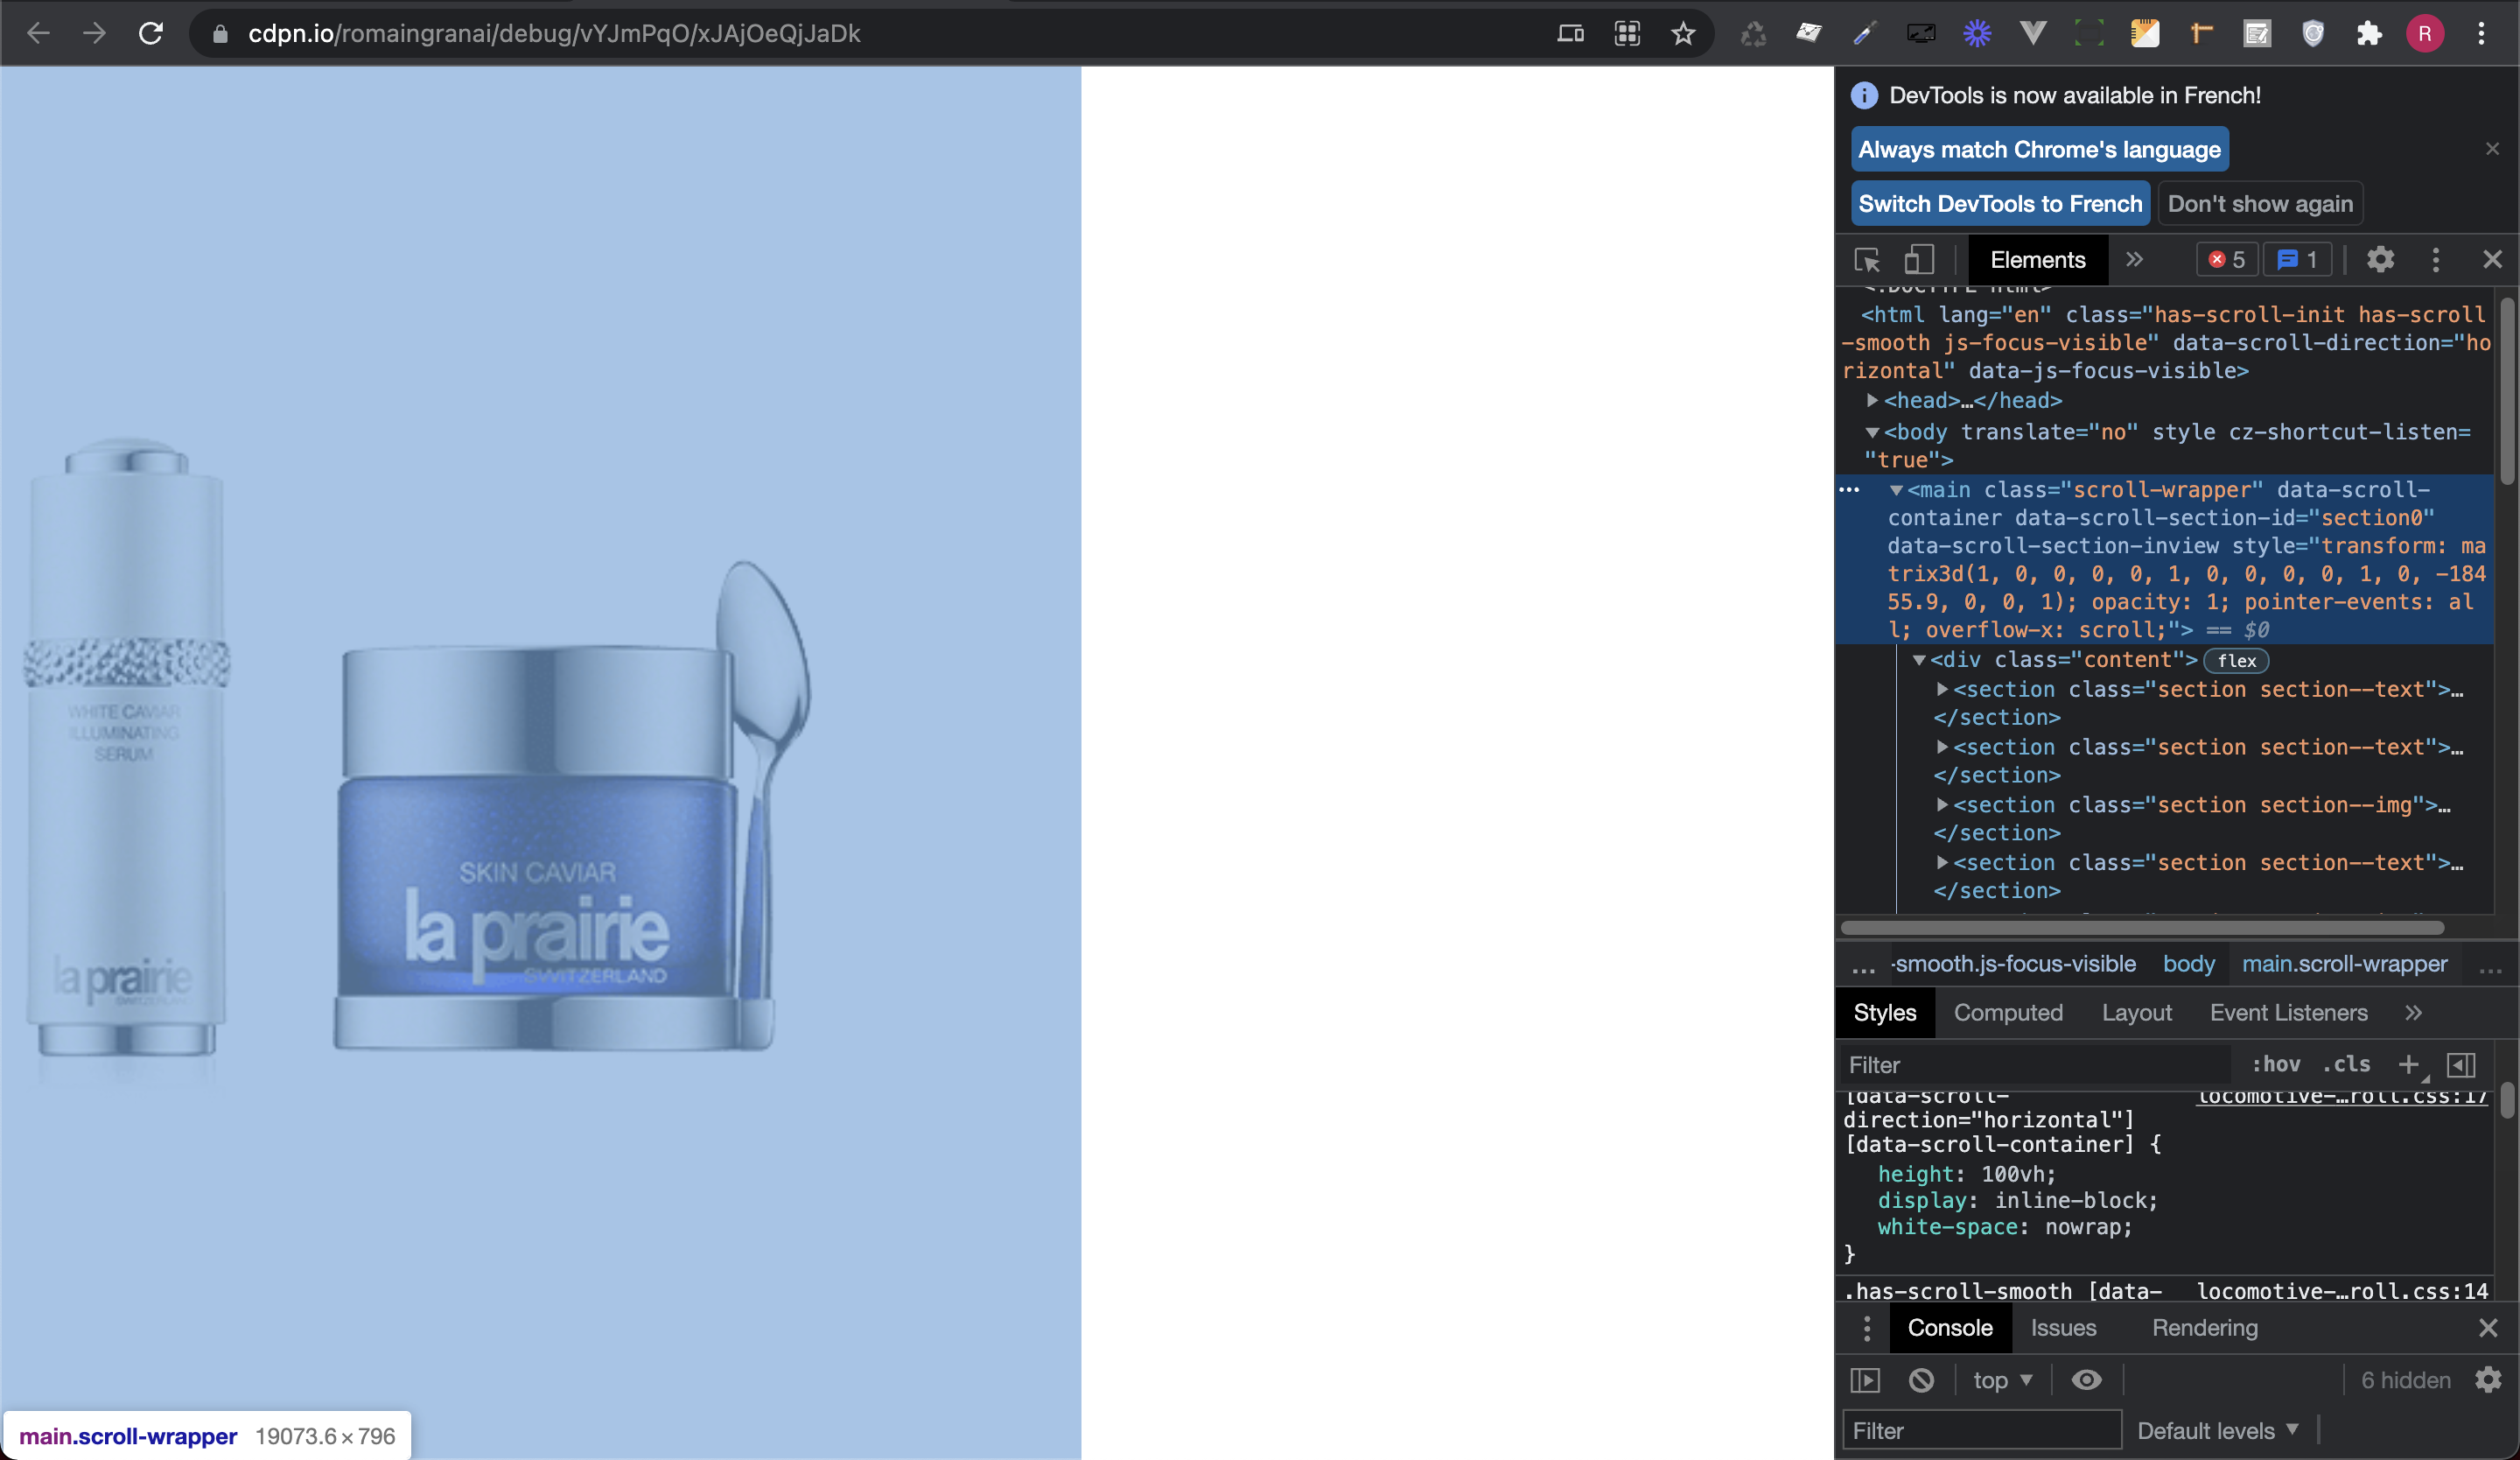2520x1460 pixels.
Task: Toggle the device emulation toolbar
Action: (x=1918, y=260)
